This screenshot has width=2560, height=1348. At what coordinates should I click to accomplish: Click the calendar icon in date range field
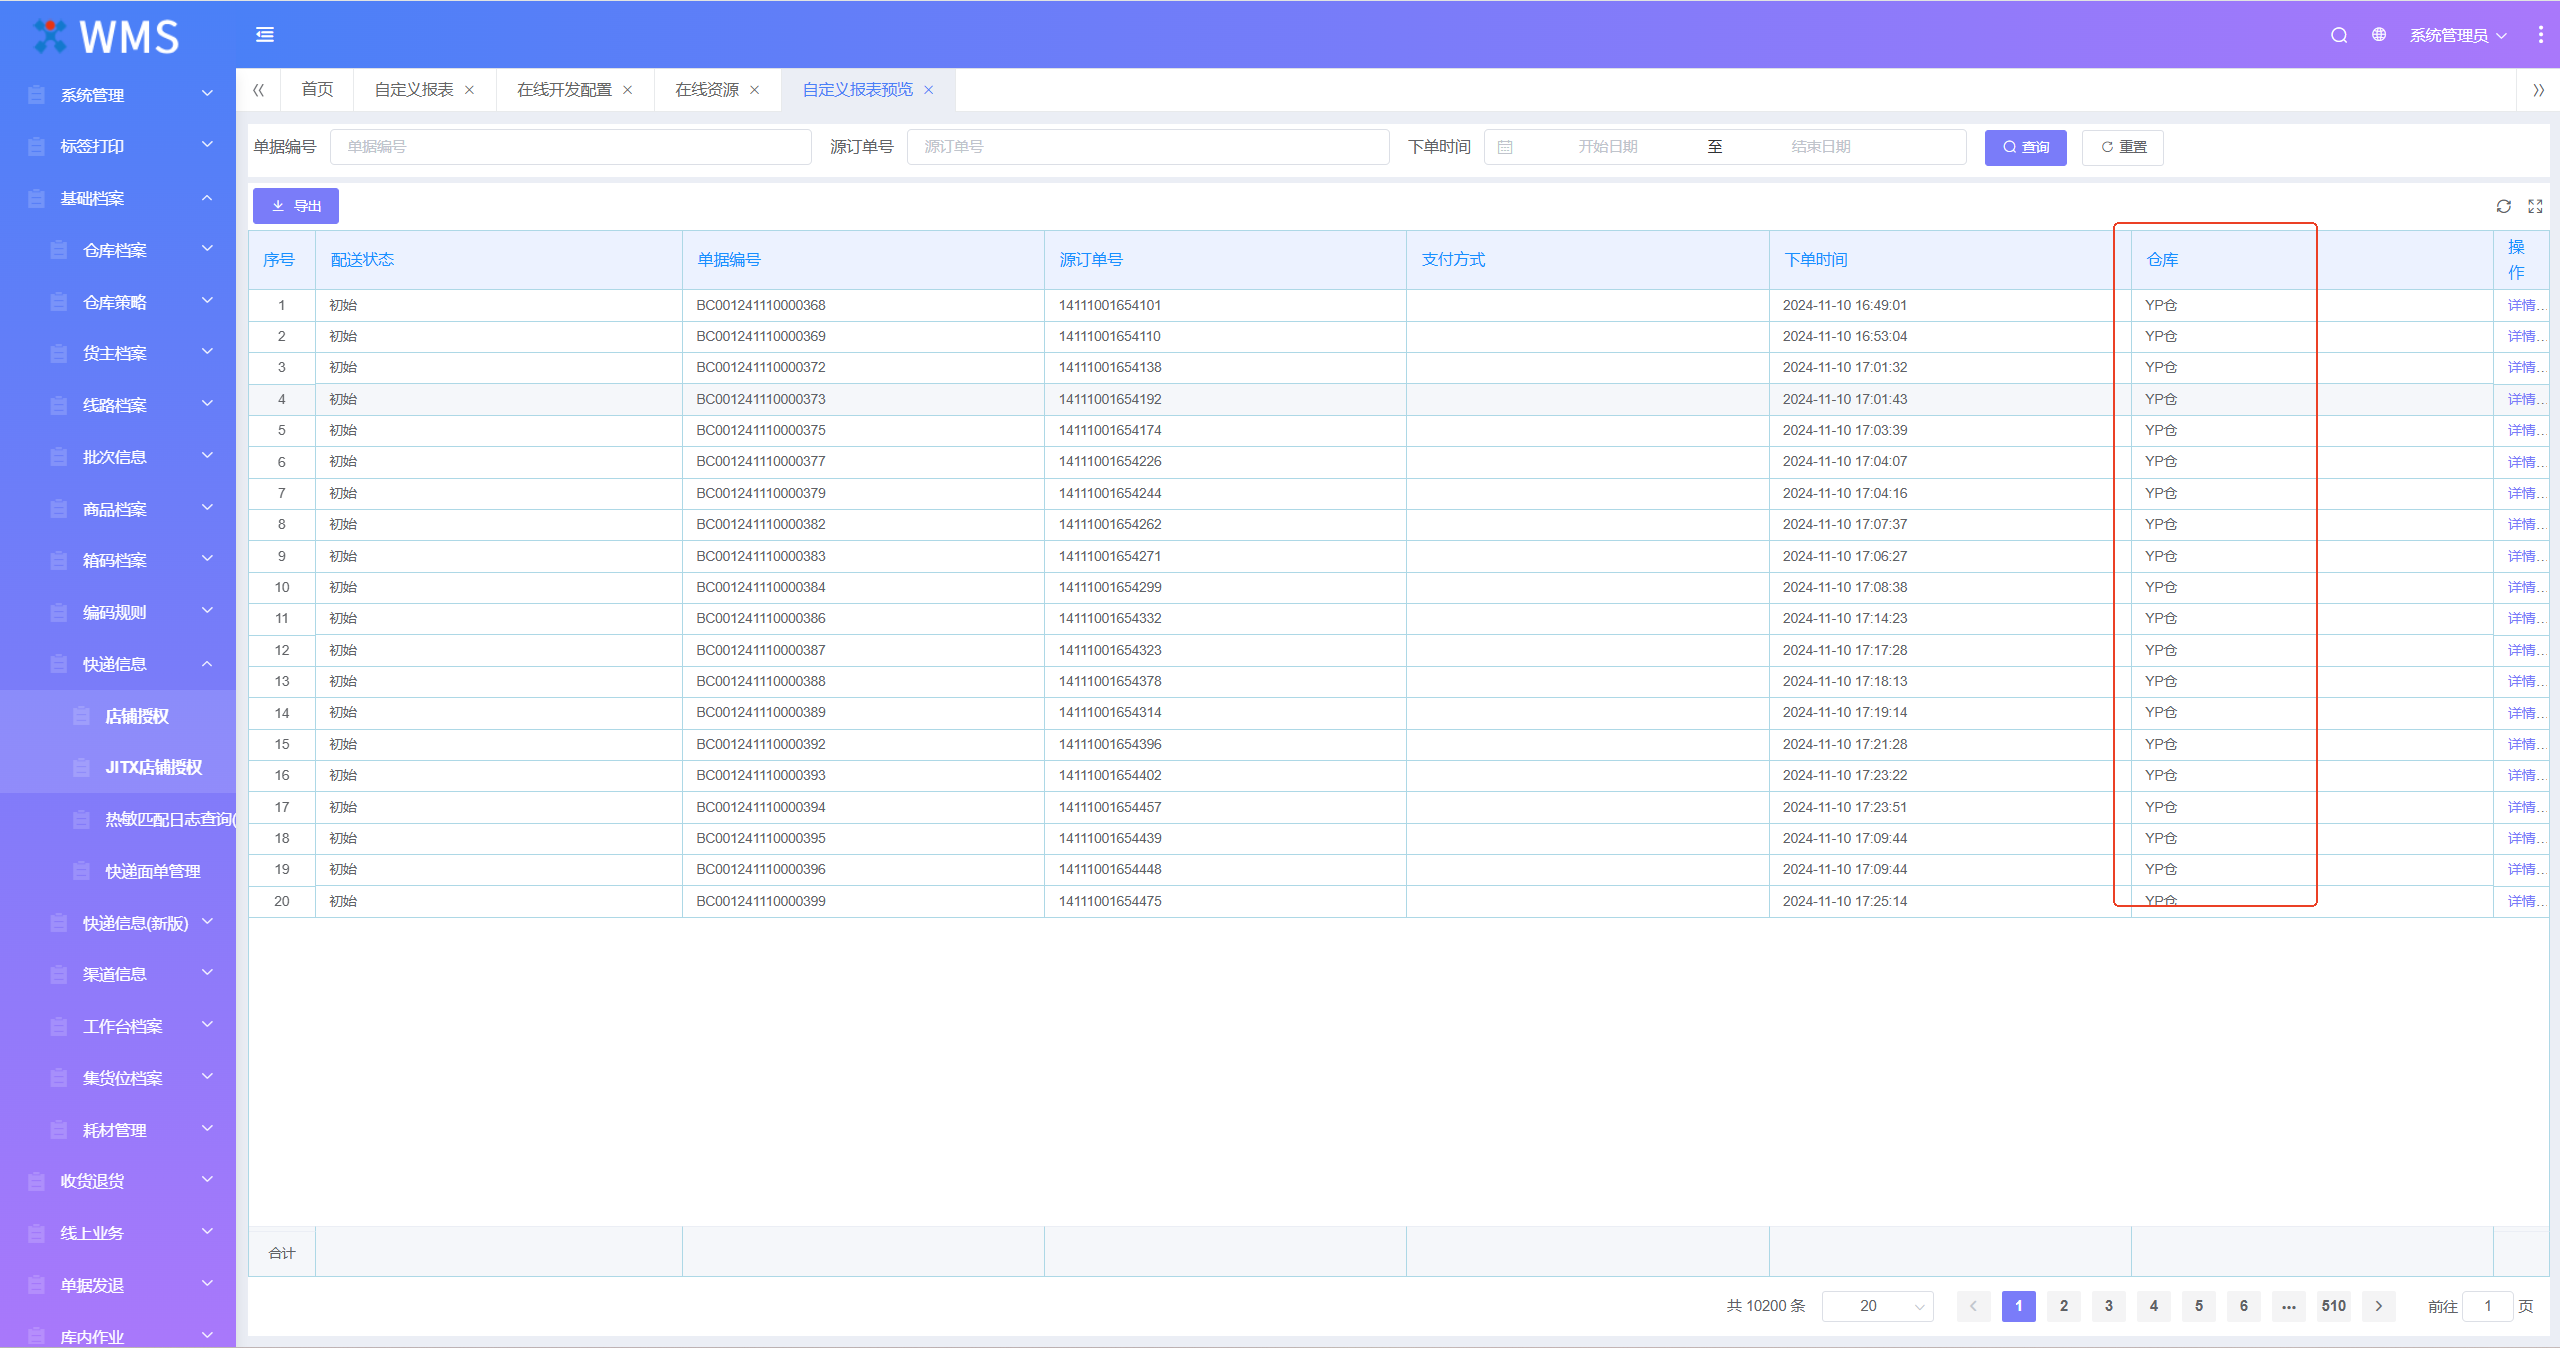(1505, 147)
